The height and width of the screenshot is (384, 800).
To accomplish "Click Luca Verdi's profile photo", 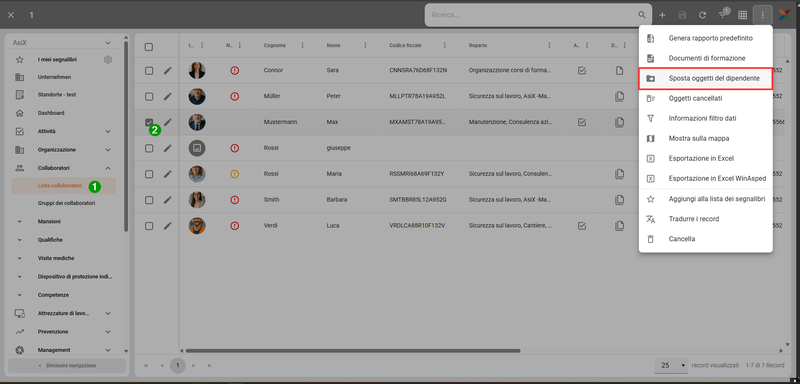I will pyautogui.click(x=197, y=225).
